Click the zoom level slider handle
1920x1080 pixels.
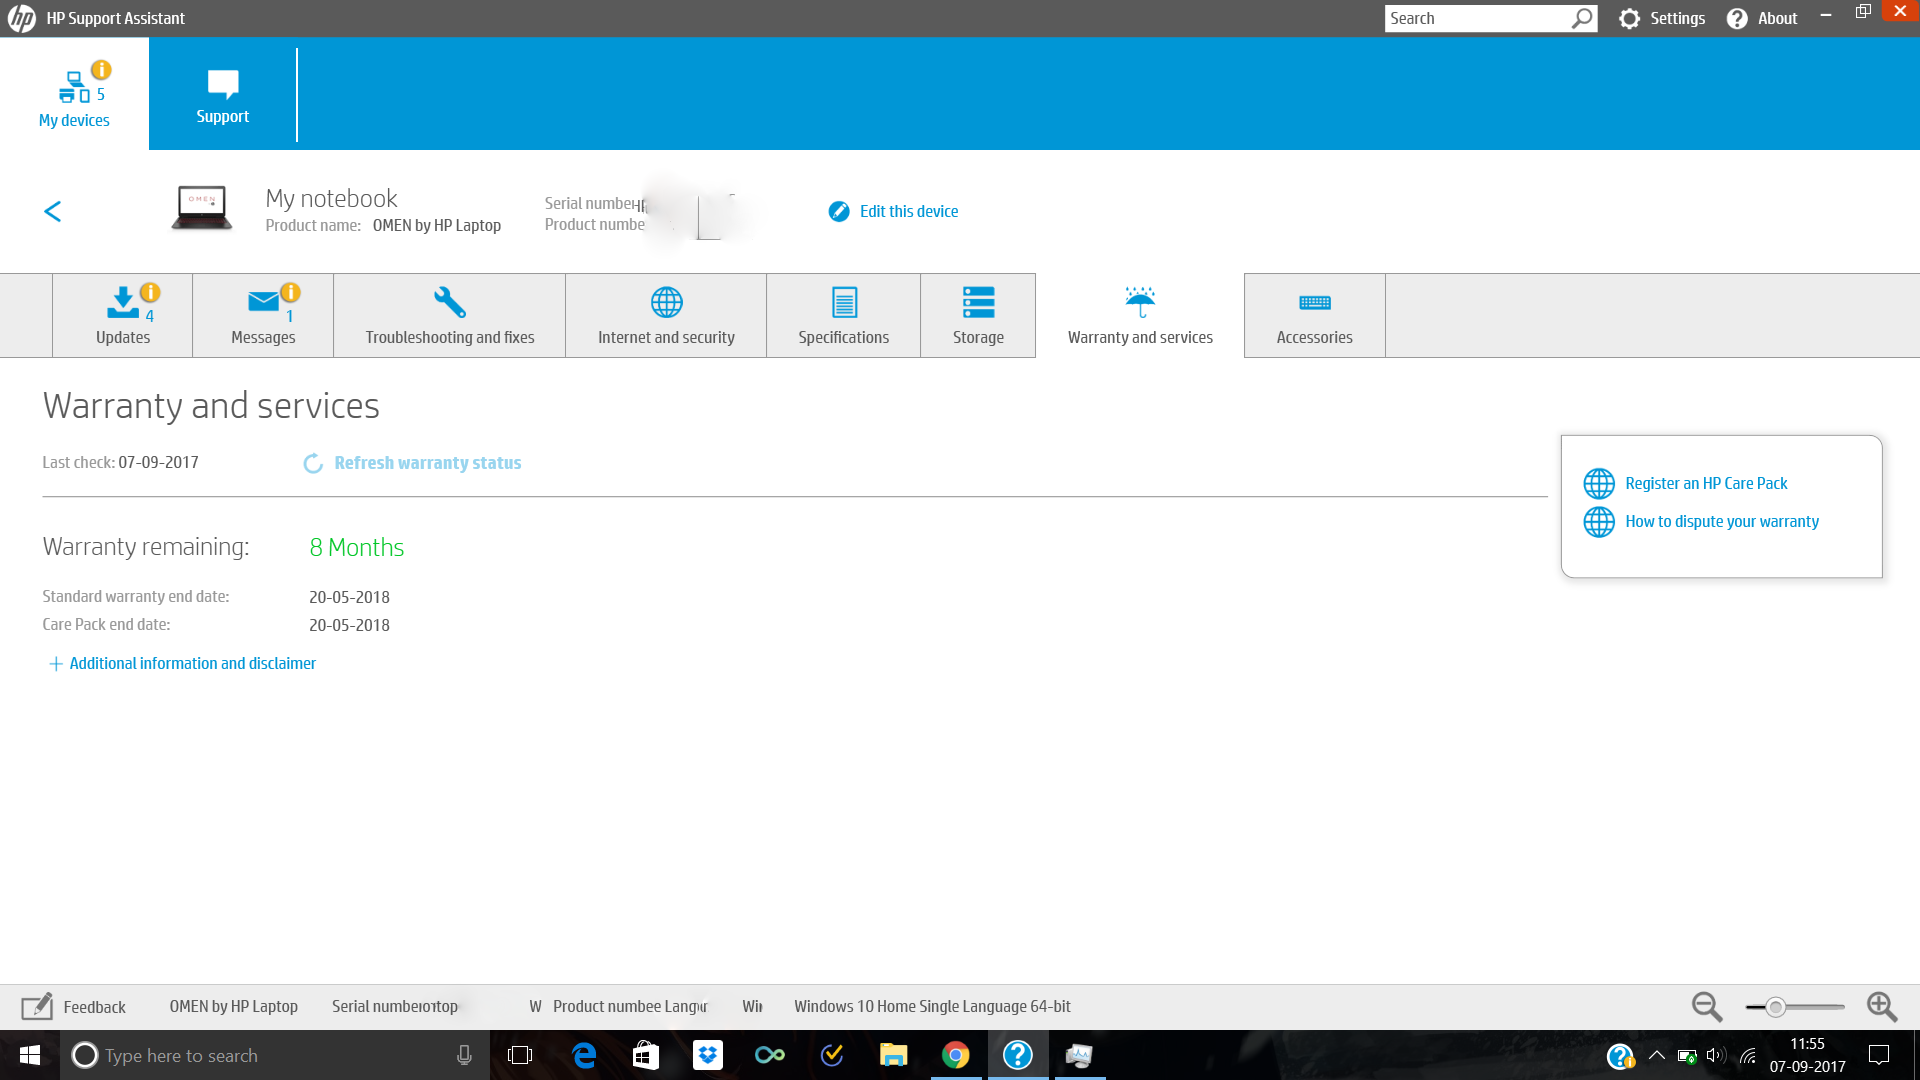(x=1776, y=1007)
